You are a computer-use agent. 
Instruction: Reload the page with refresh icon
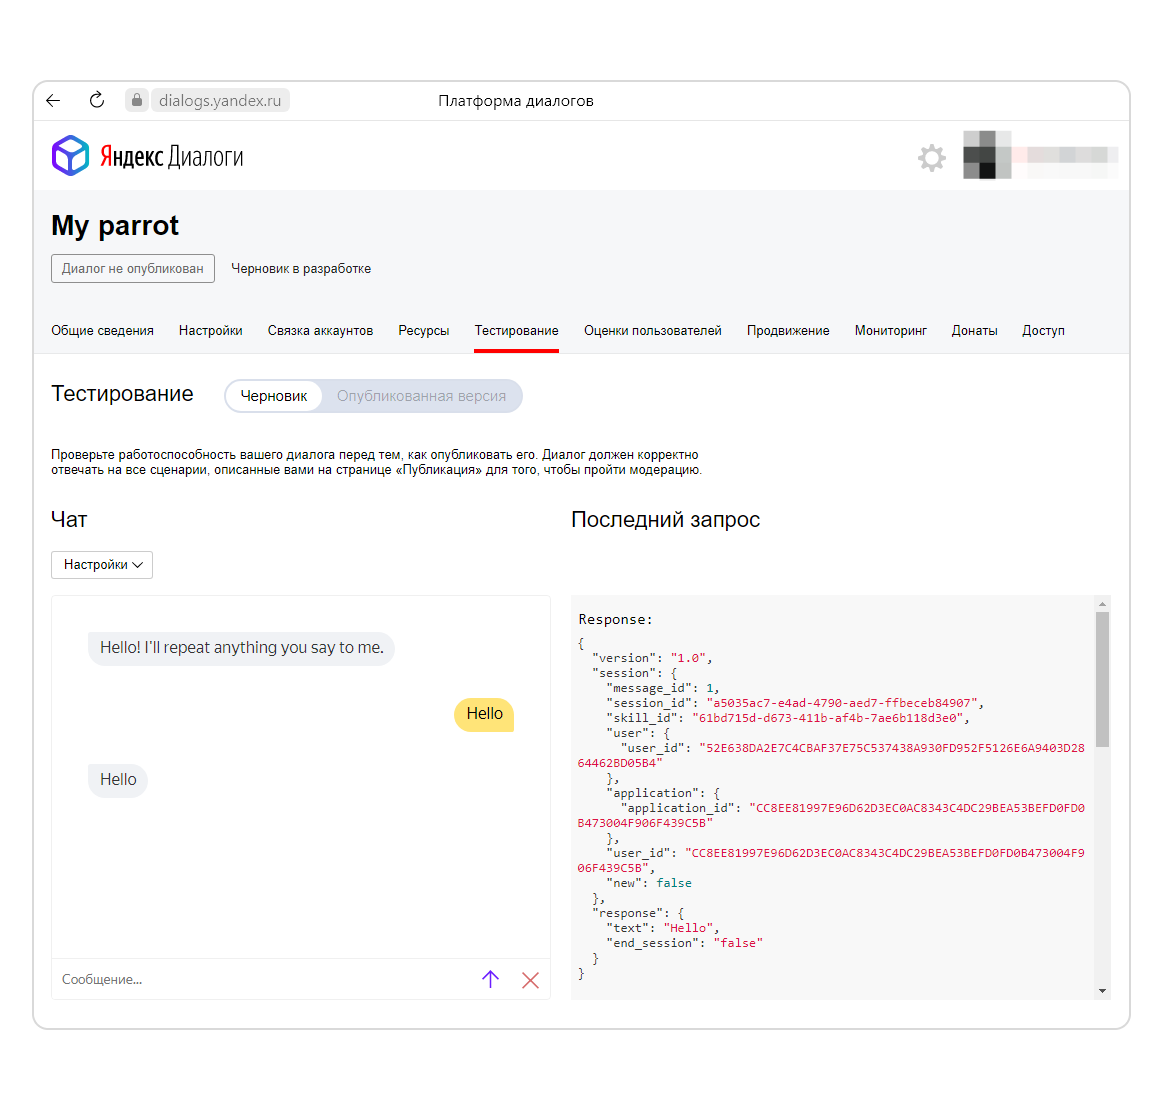click(x=97, y=100)
